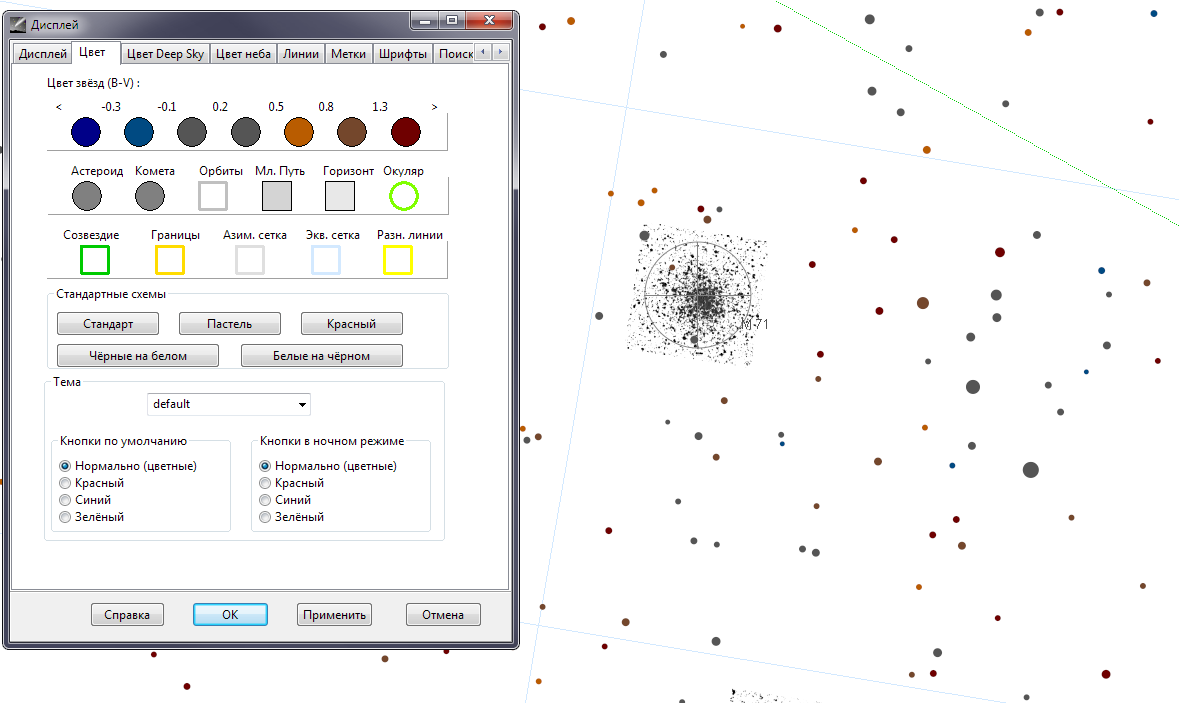Switch to the Цвет Deep Sky tab
1179x703 pixels.
(x=165, y=54)
